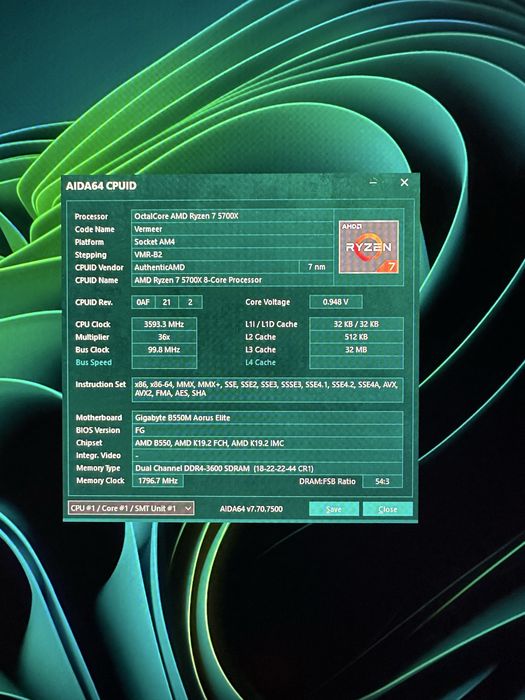Click the Motherboard value Gigabyte B550M Aorus Elite
The image size is (525, 700).
(267, 418)
